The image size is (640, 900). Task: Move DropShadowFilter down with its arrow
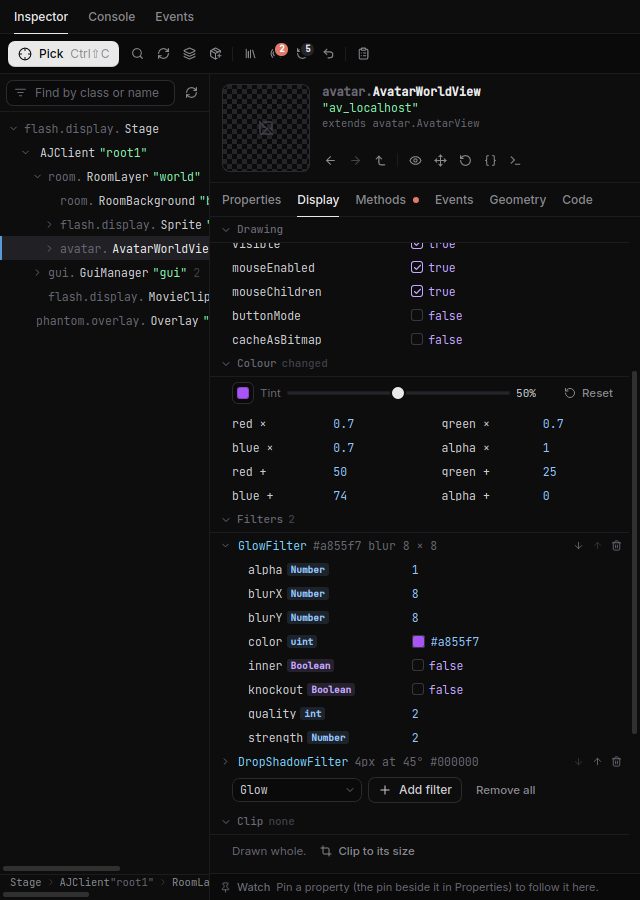coord(578,762)
